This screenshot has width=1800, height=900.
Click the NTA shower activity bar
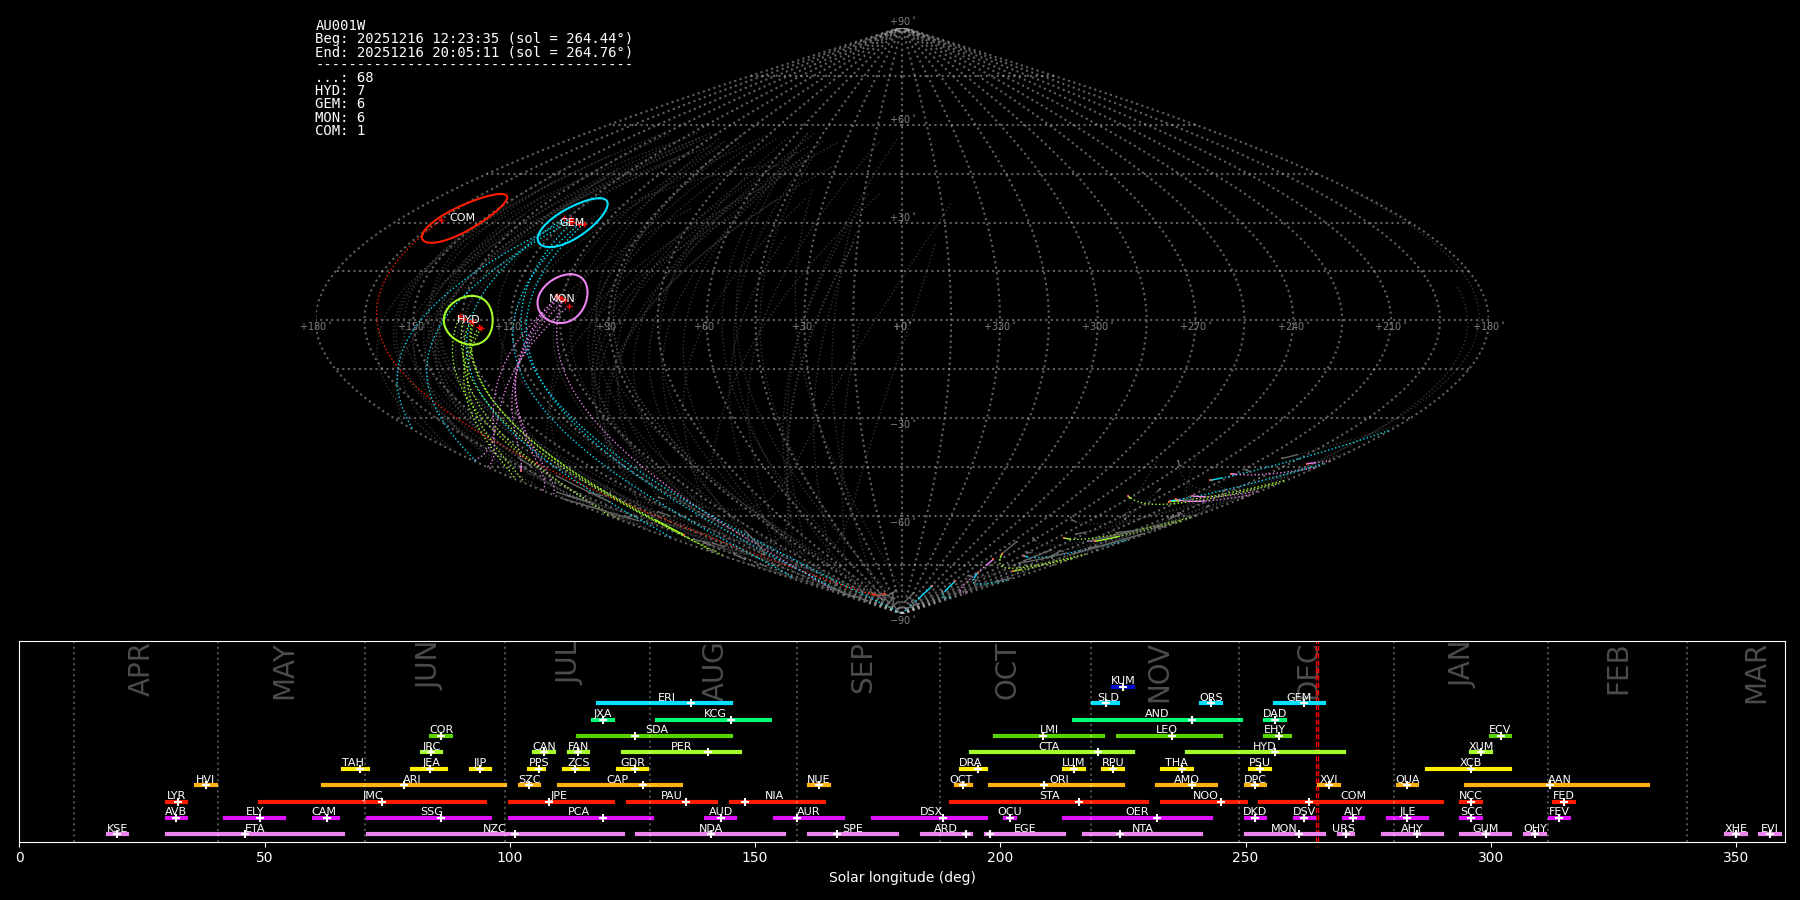pos(1142,834)
